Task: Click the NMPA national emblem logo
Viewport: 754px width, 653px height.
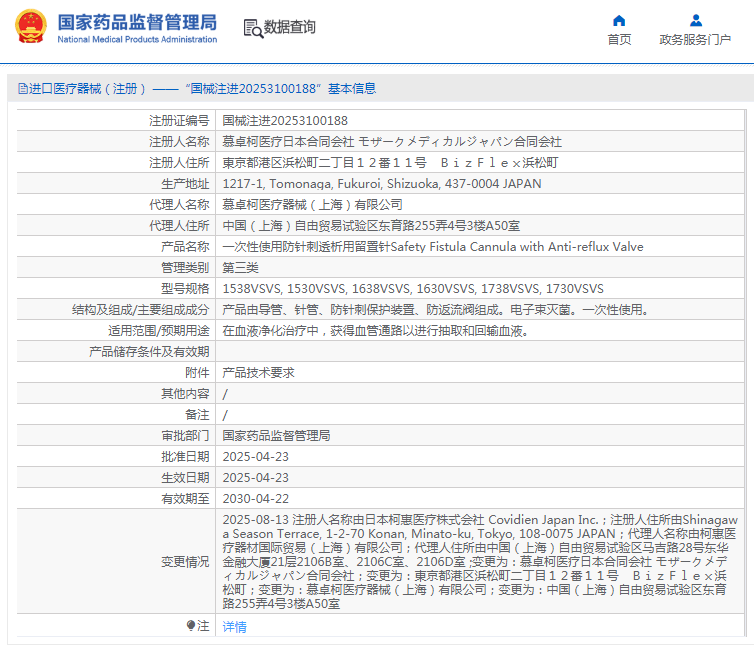Action: point(30,27)
